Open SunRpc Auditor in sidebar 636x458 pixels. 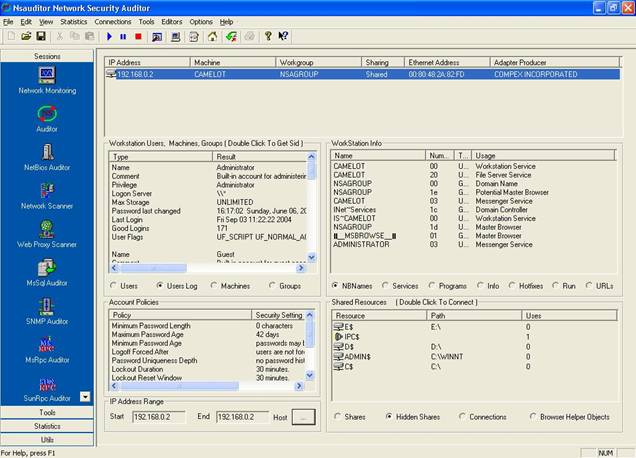point(47,389)
